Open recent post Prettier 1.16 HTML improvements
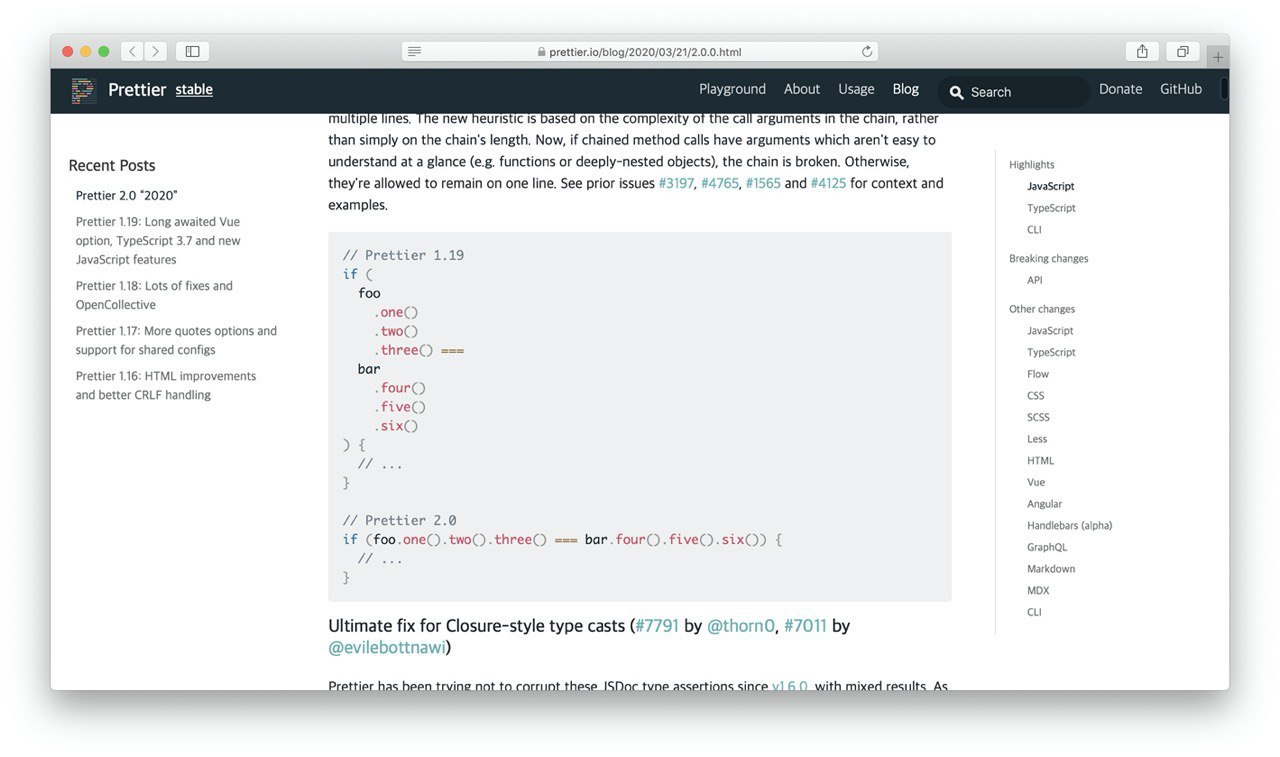 (x=166, y=385)
